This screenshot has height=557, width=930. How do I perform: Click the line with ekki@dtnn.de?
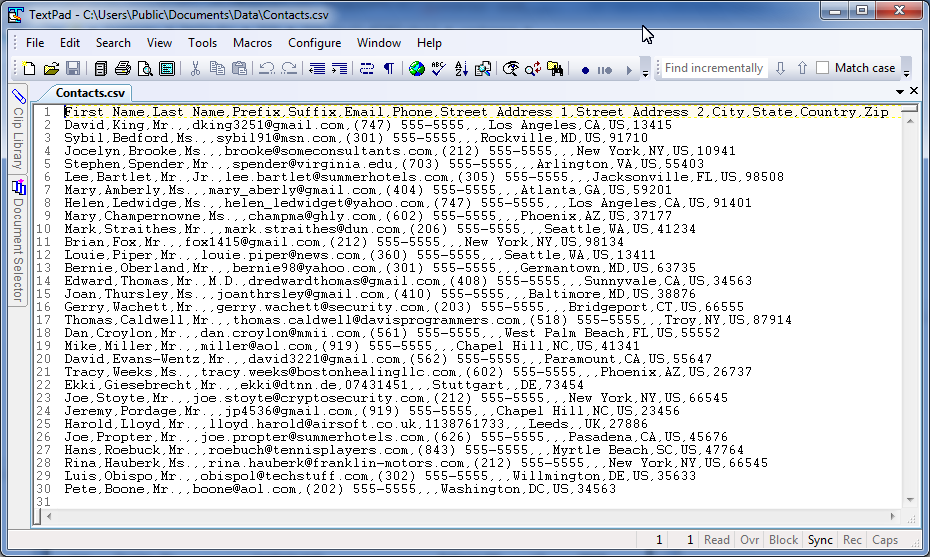tap(324, 385)
